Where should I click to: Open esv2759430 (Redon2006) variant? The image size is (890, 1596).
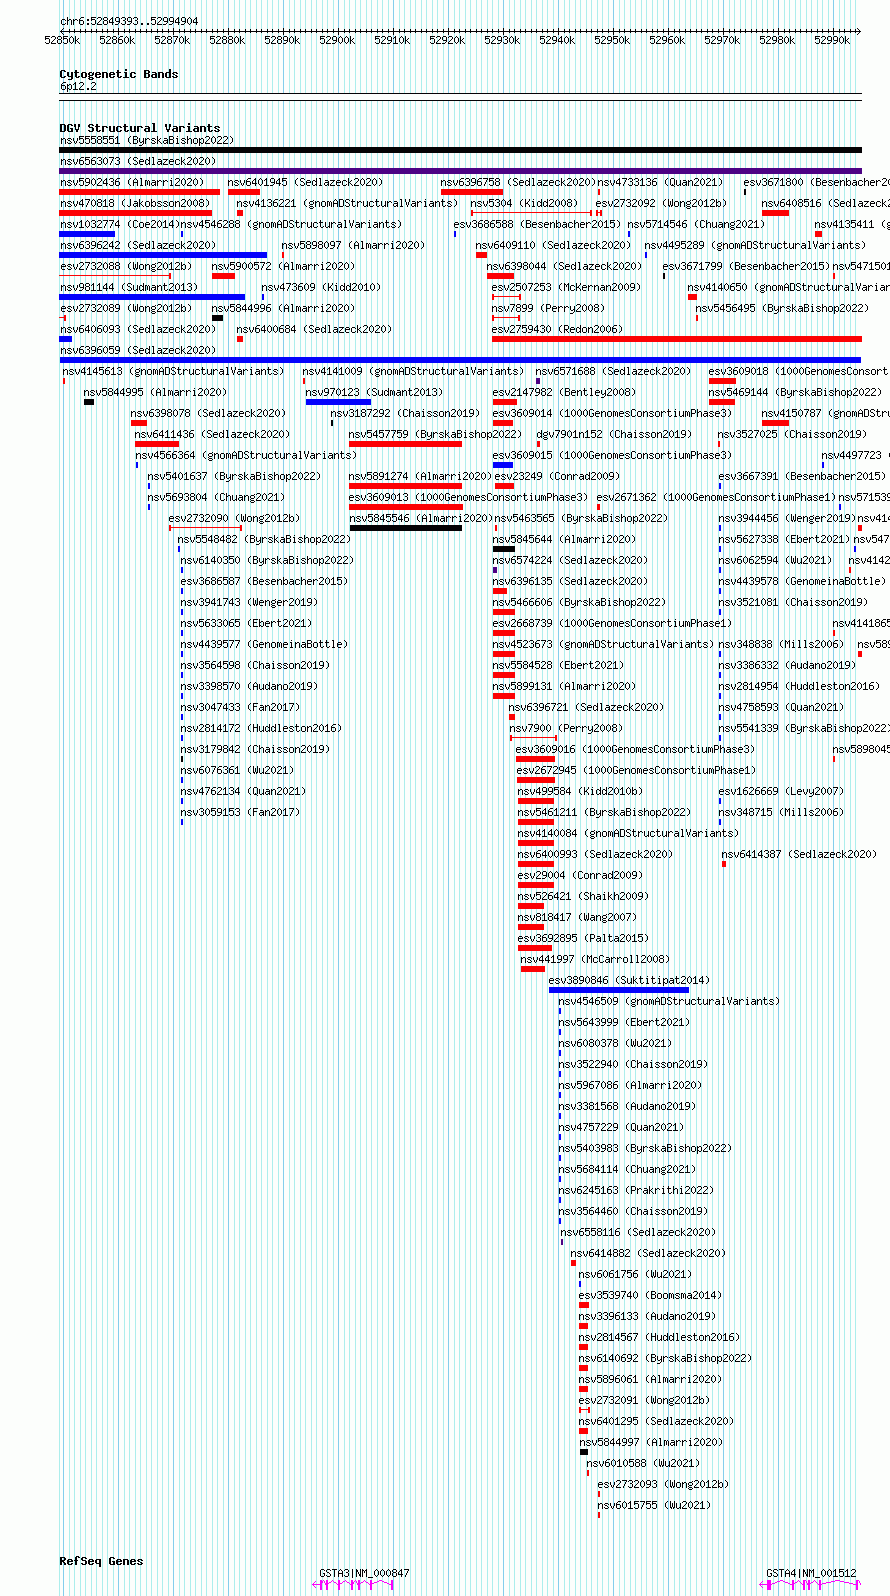tap(557, 330)
